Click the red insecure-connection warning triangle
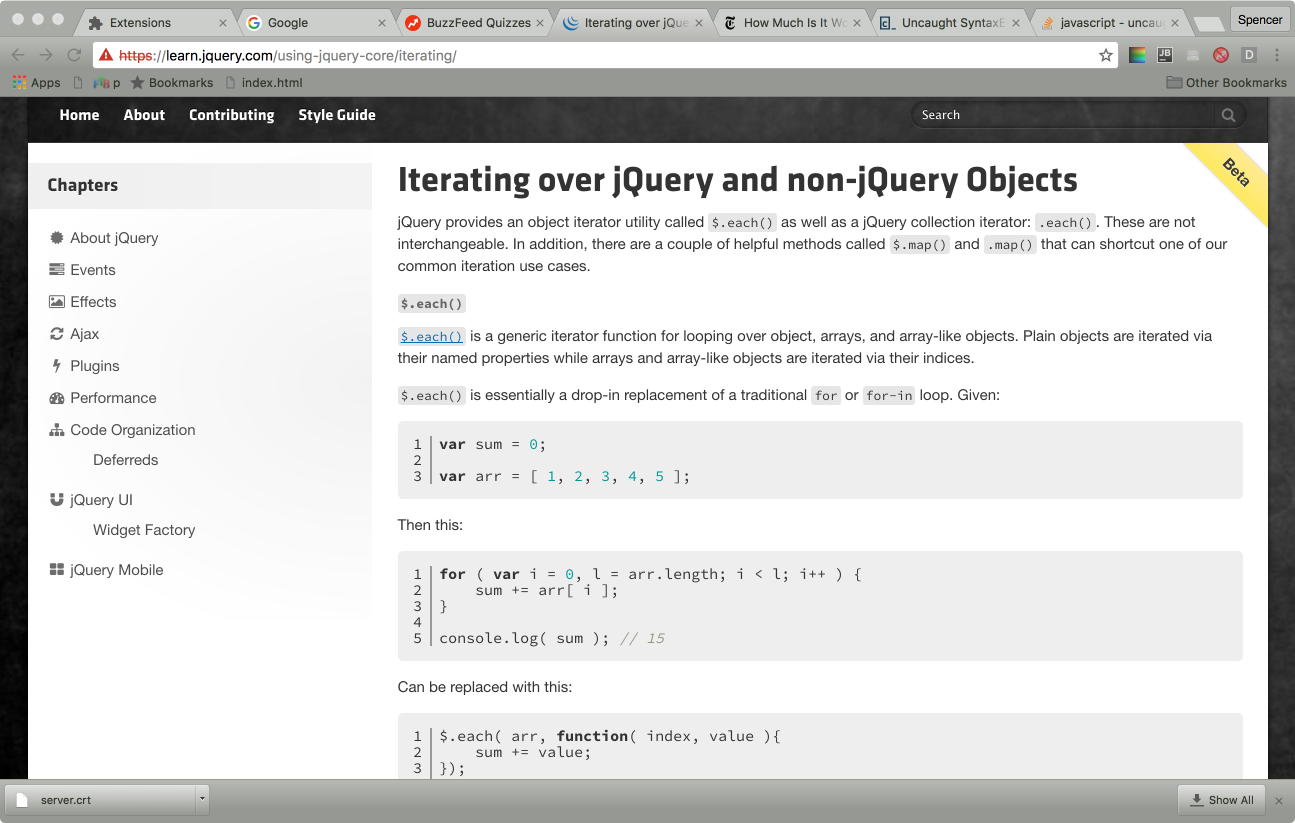 pyautogui.click(x=106, y=55)
